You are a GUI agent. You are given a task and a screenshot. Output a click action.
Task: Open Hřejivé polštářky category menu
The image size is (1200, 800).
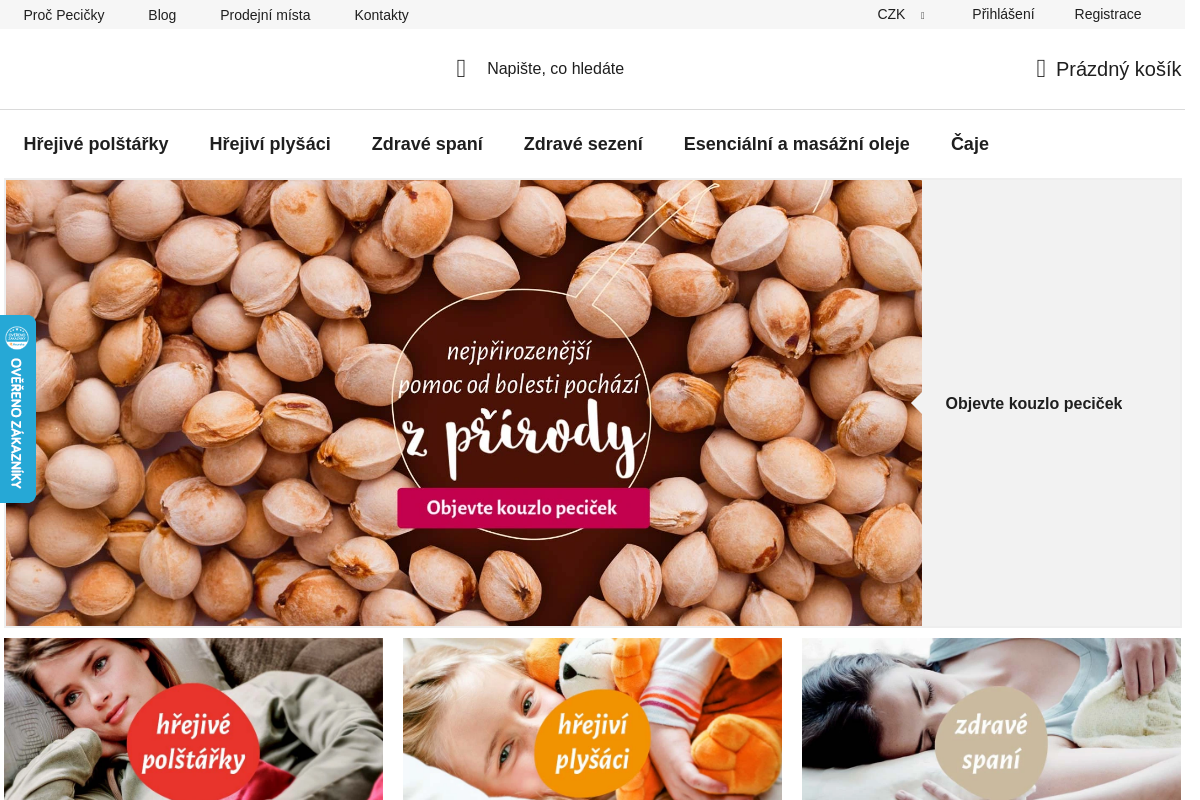(96, 144)
